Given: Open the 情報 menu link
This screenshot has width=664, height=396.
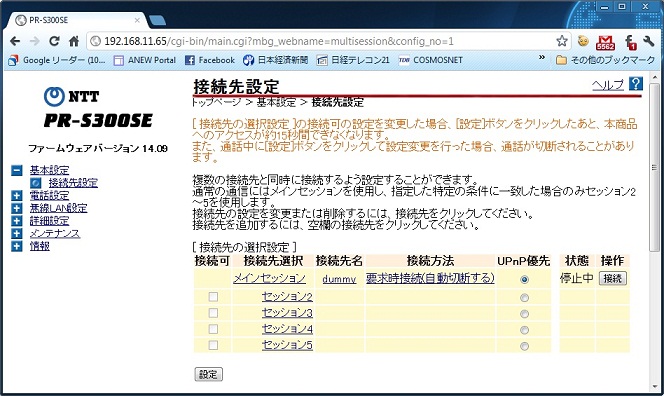Looking at the screenshot, I should pos(39,246).
